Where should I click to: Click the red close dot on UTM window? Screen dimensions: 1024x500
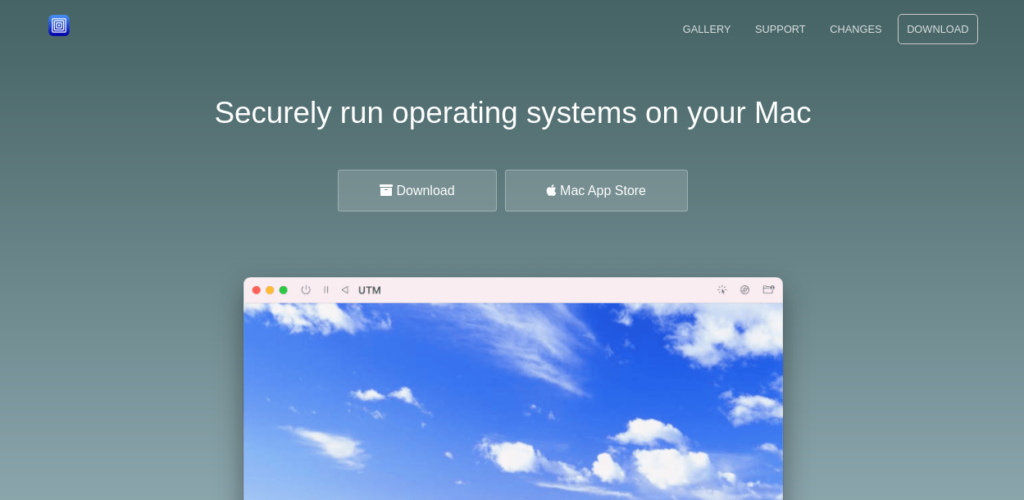tap(256, 290)
